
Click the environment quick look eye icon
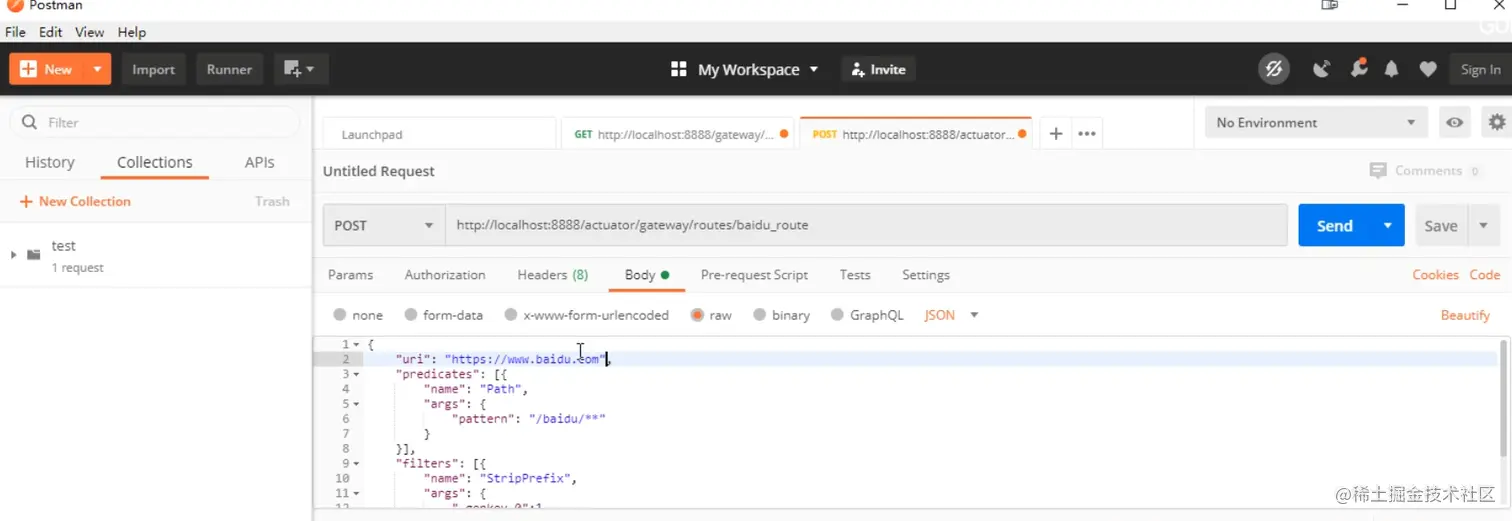pyautogui.click(x=1455, y=122)
